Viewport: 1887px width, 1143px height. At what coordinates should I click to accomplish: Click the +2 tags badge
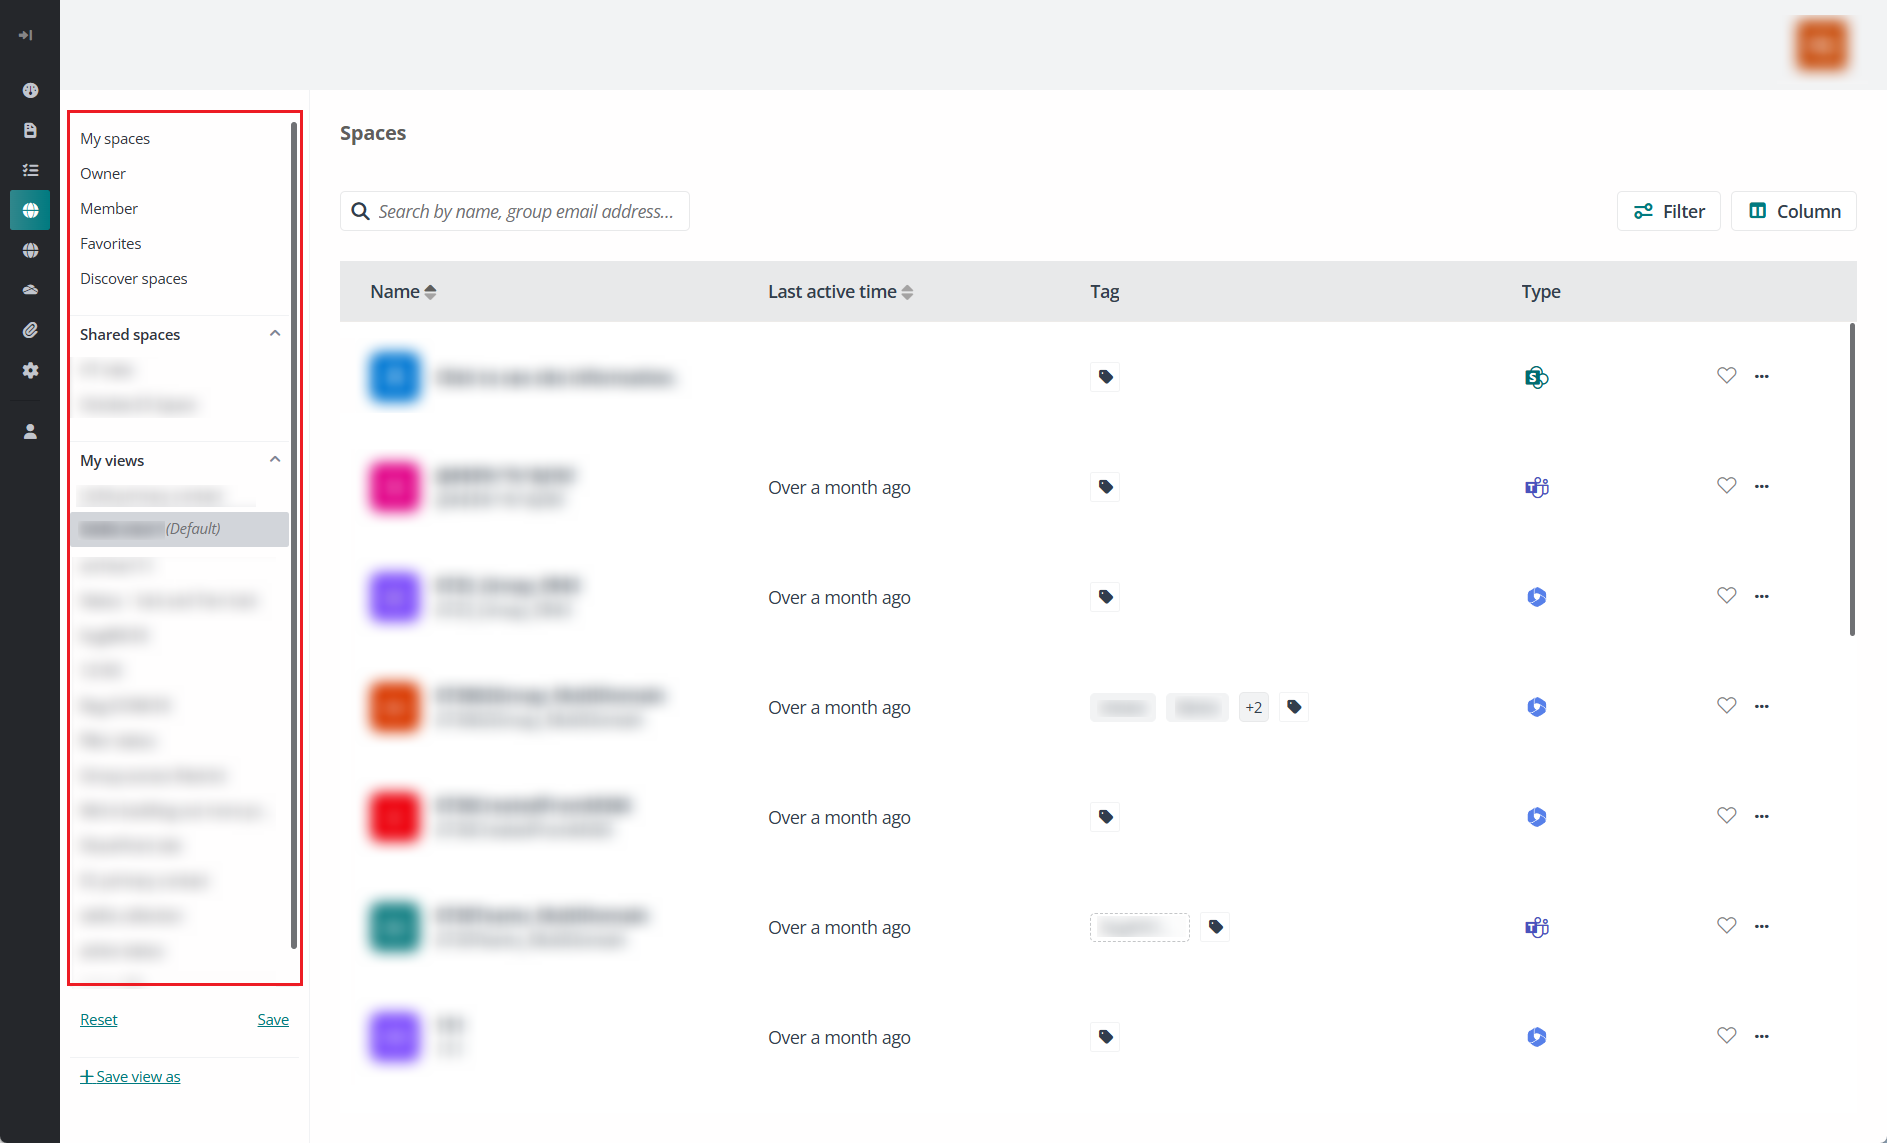pyautogui.click(x=1253, y=708)
